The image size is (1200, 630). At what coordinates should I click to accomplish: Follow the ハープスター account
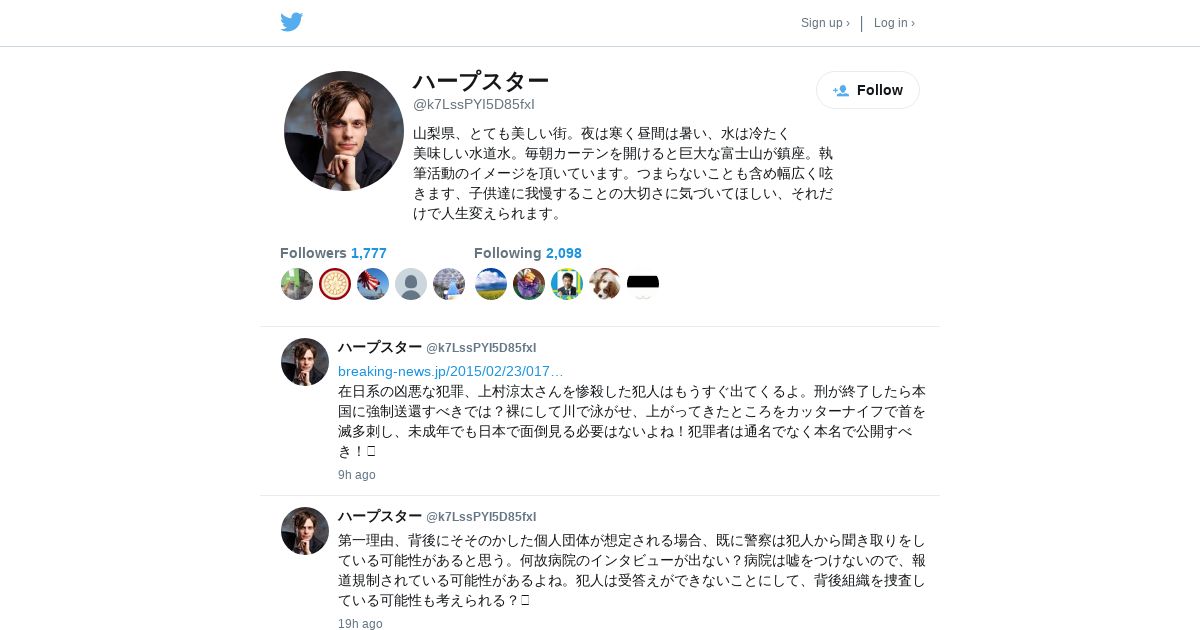click(867, 90)
